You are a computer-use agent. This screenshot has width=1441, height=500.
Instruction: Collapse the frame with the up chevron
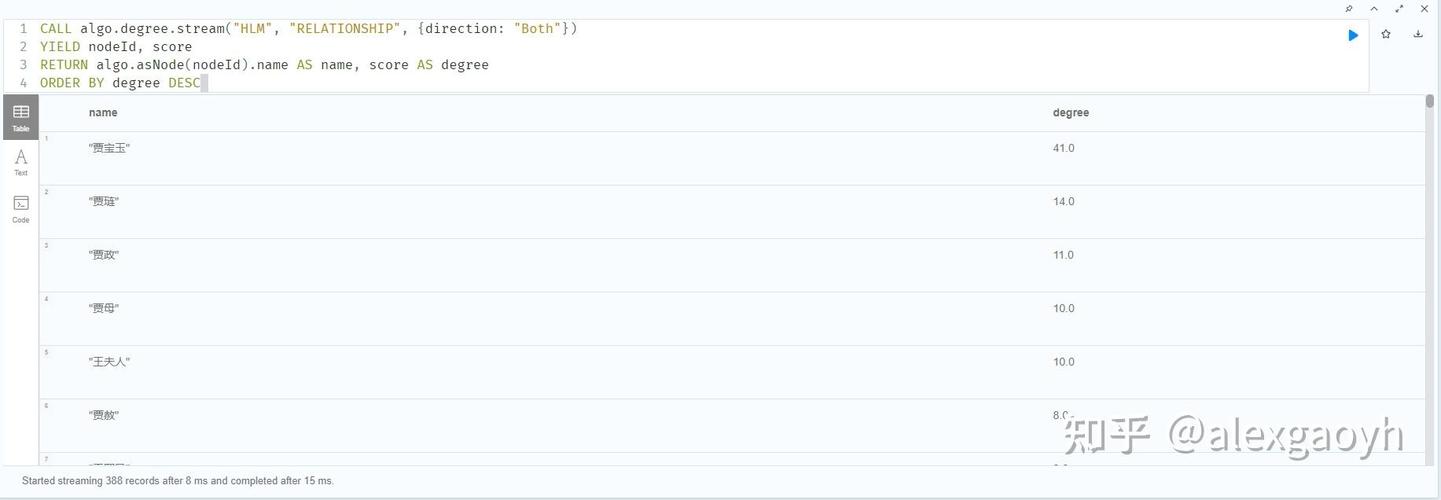point(1374,9)
